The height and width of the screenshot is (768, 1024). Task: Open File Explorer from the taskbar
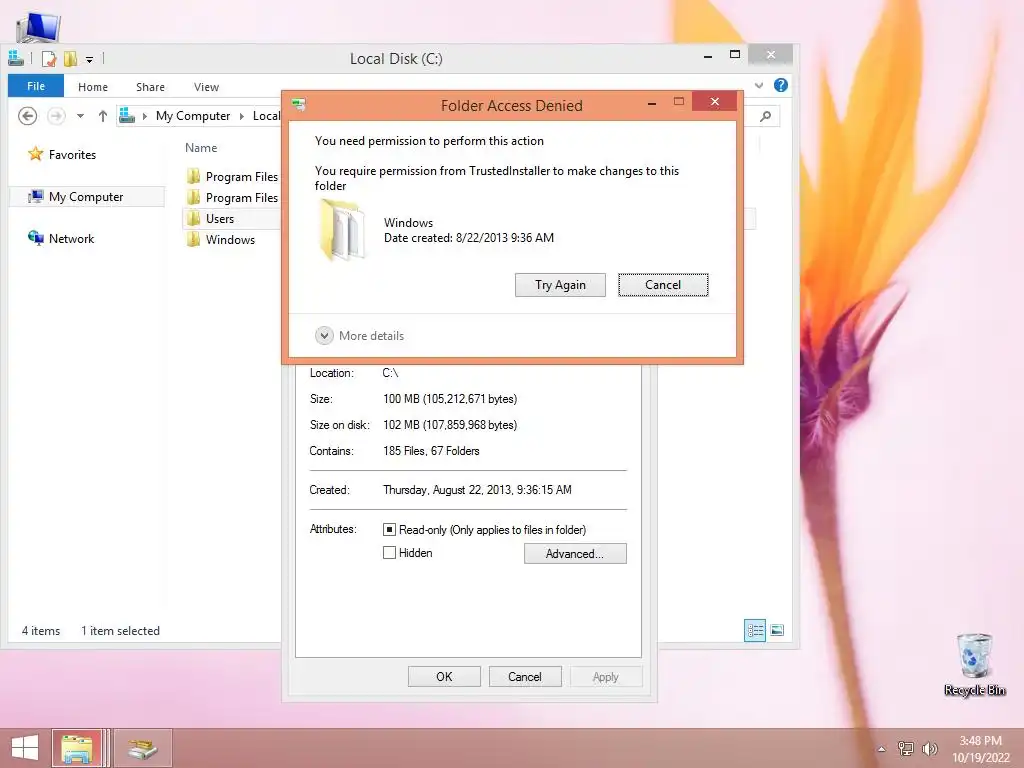(76, 748)
